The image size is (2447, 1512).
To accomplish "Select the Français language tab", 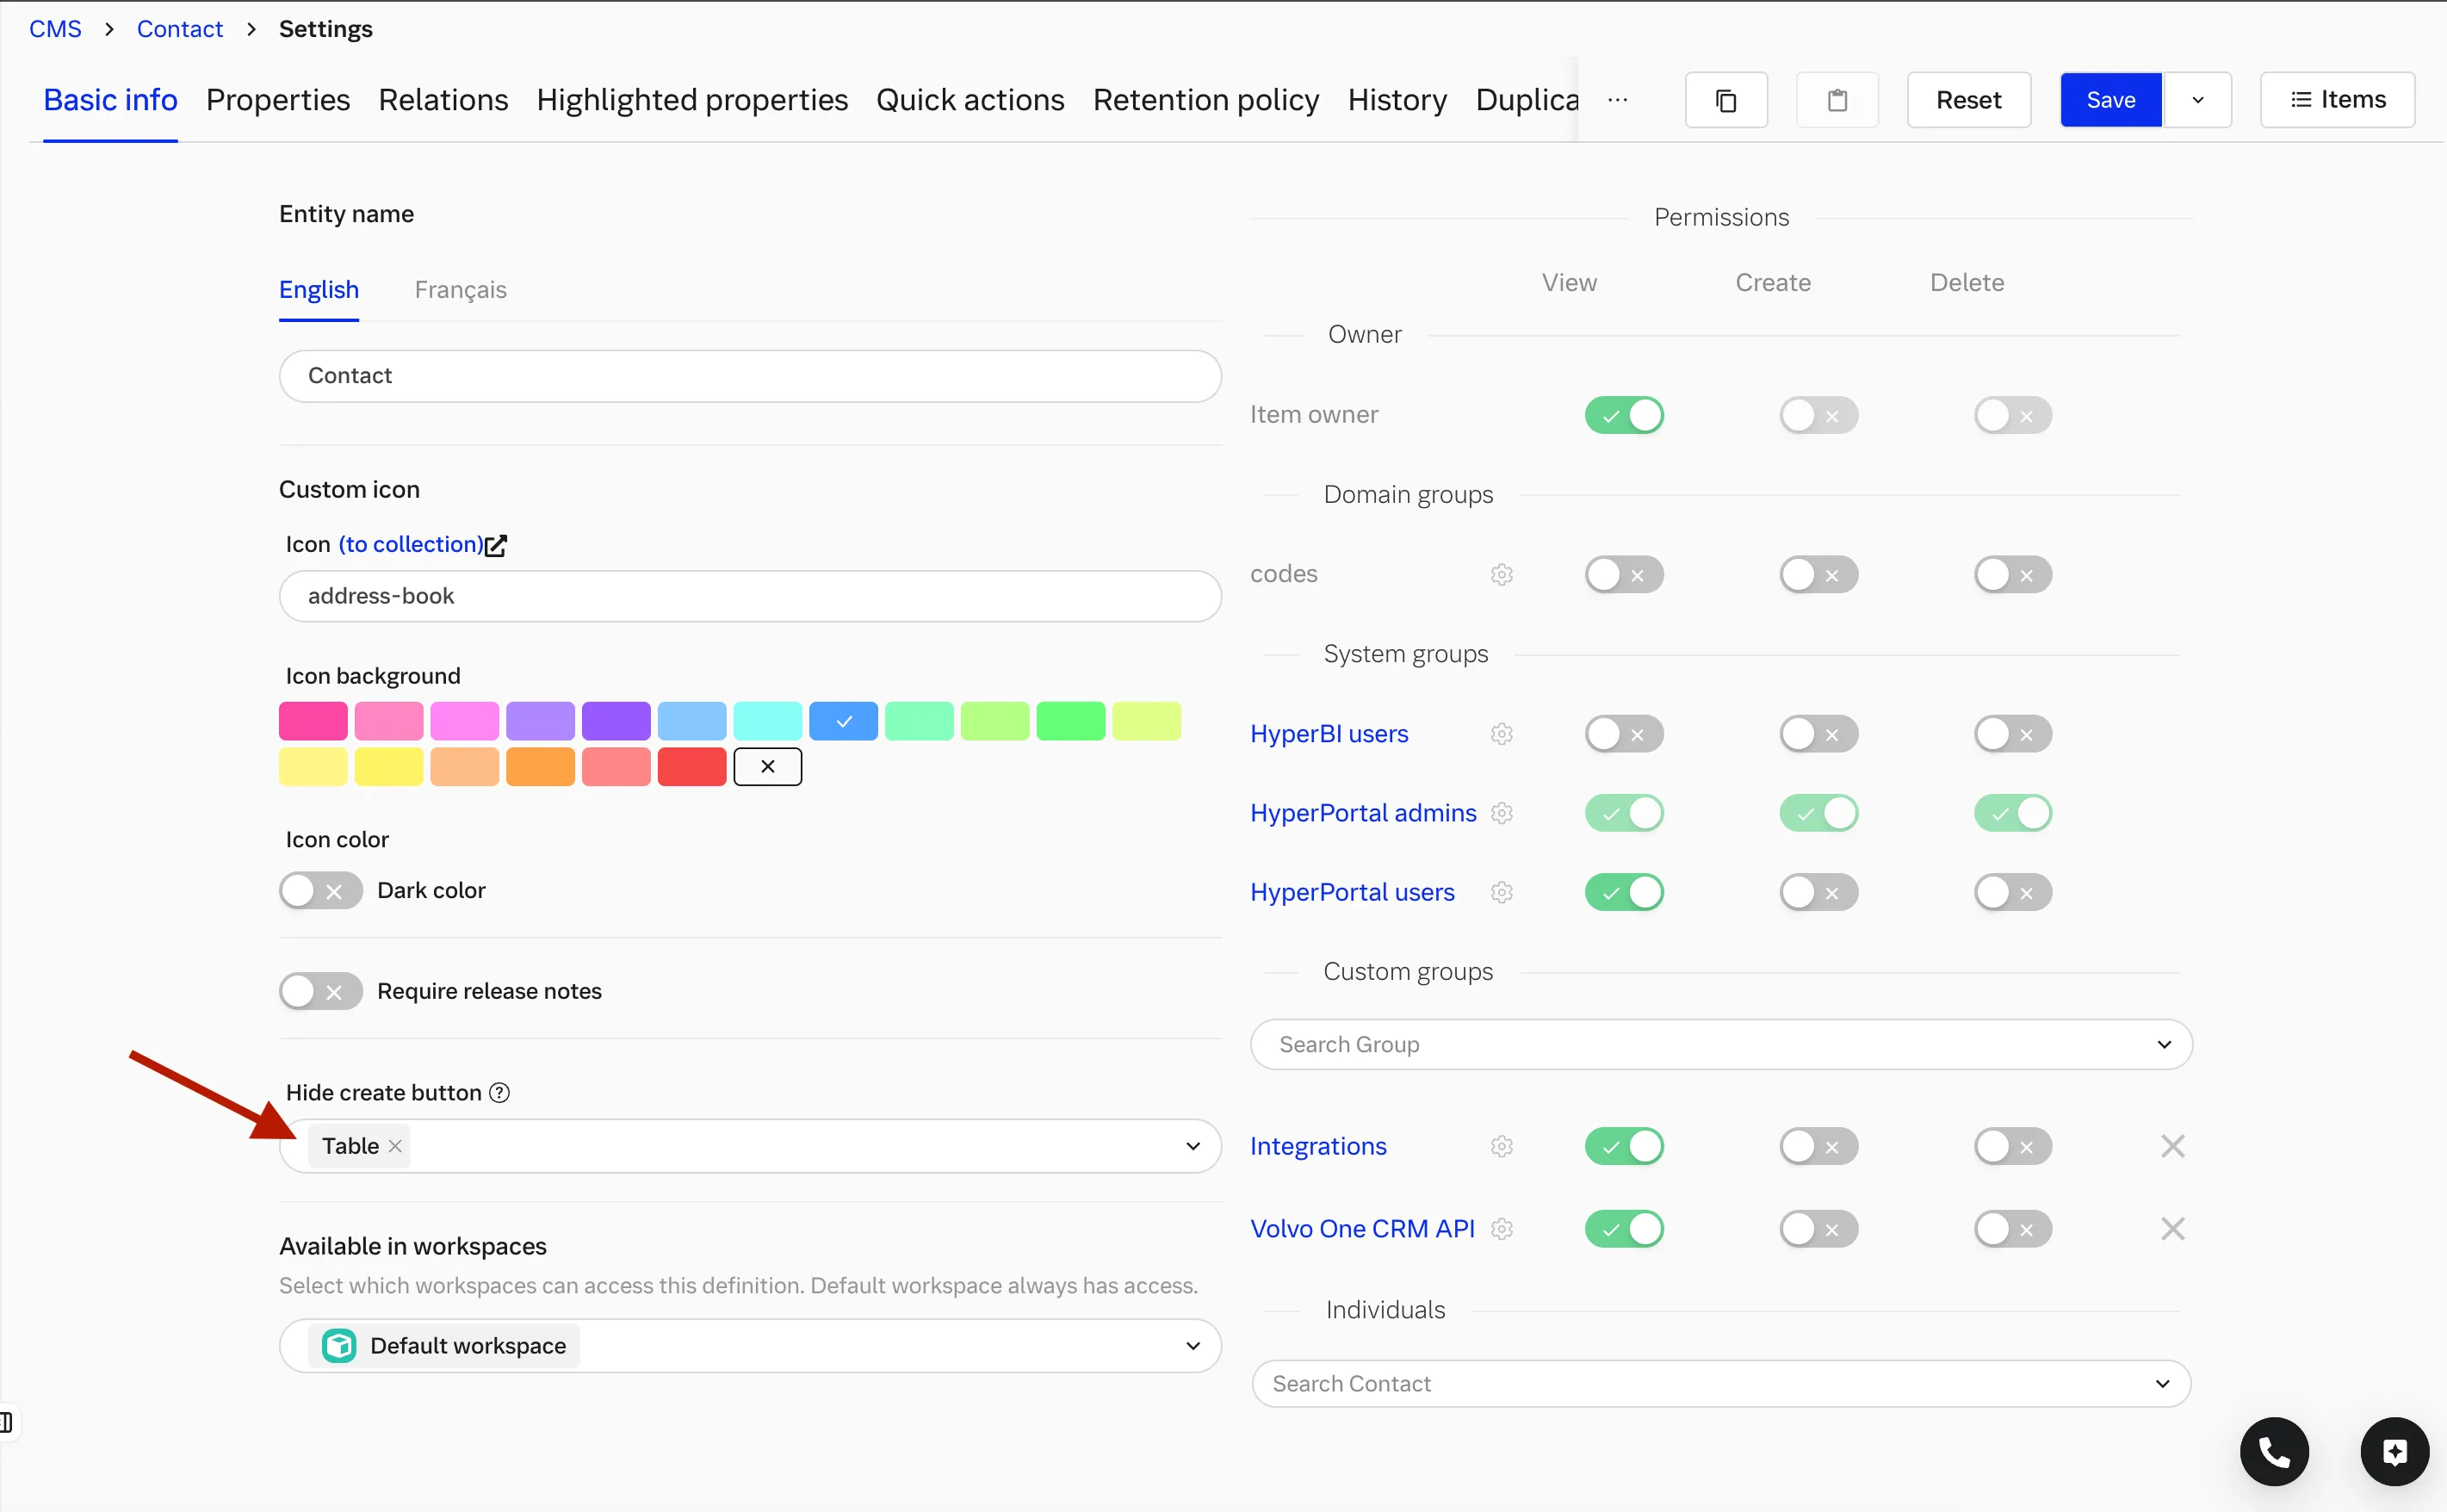I will click(x=460, y=290).
